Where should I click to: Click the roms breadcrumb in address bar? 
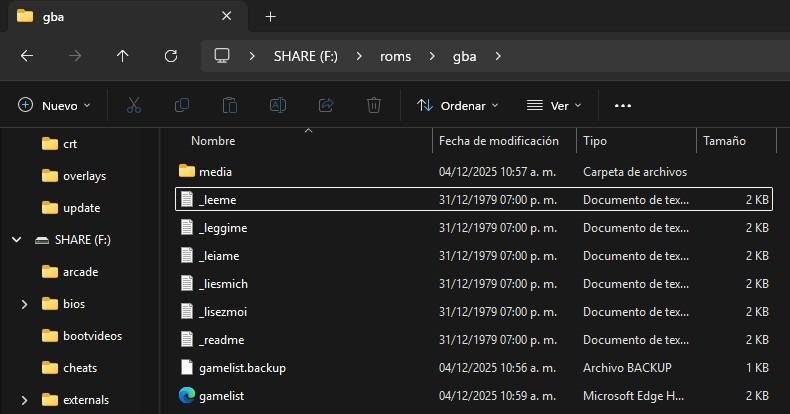point(394,56)
